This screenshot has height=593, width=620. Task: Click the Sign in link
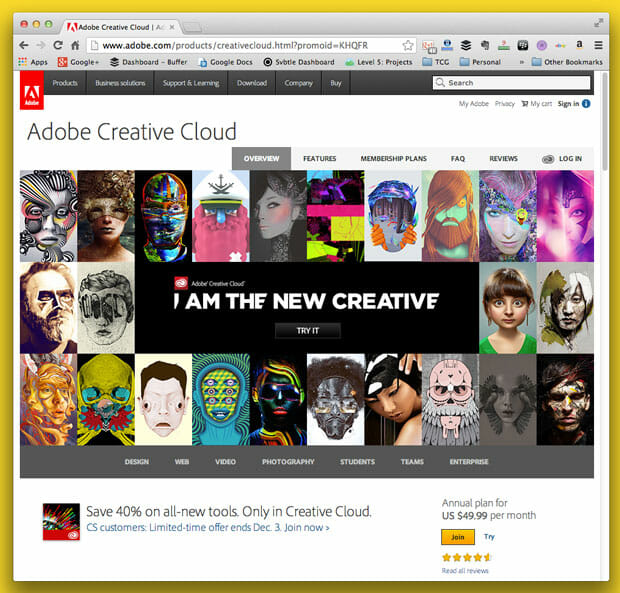coord(568,104)
